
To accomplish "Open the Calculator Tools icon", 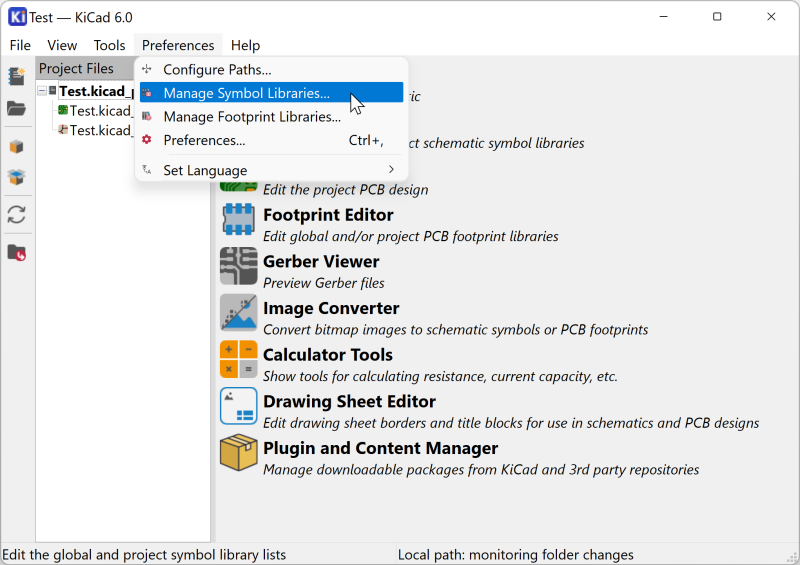I will click(x=238, y=359).
